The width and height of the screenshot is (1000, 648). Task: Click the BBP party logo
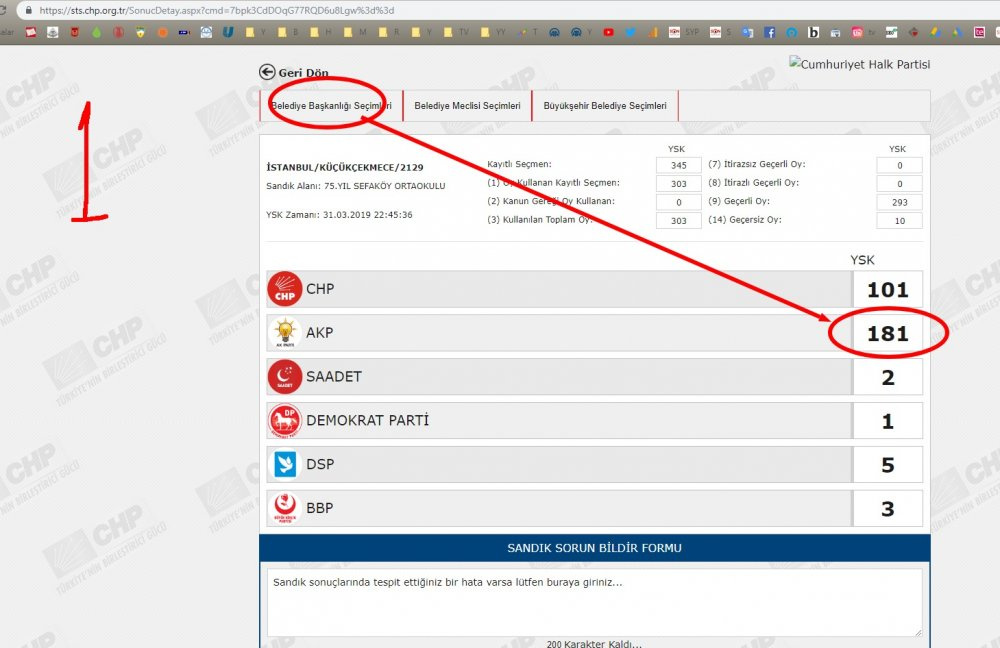click(284, 508)
